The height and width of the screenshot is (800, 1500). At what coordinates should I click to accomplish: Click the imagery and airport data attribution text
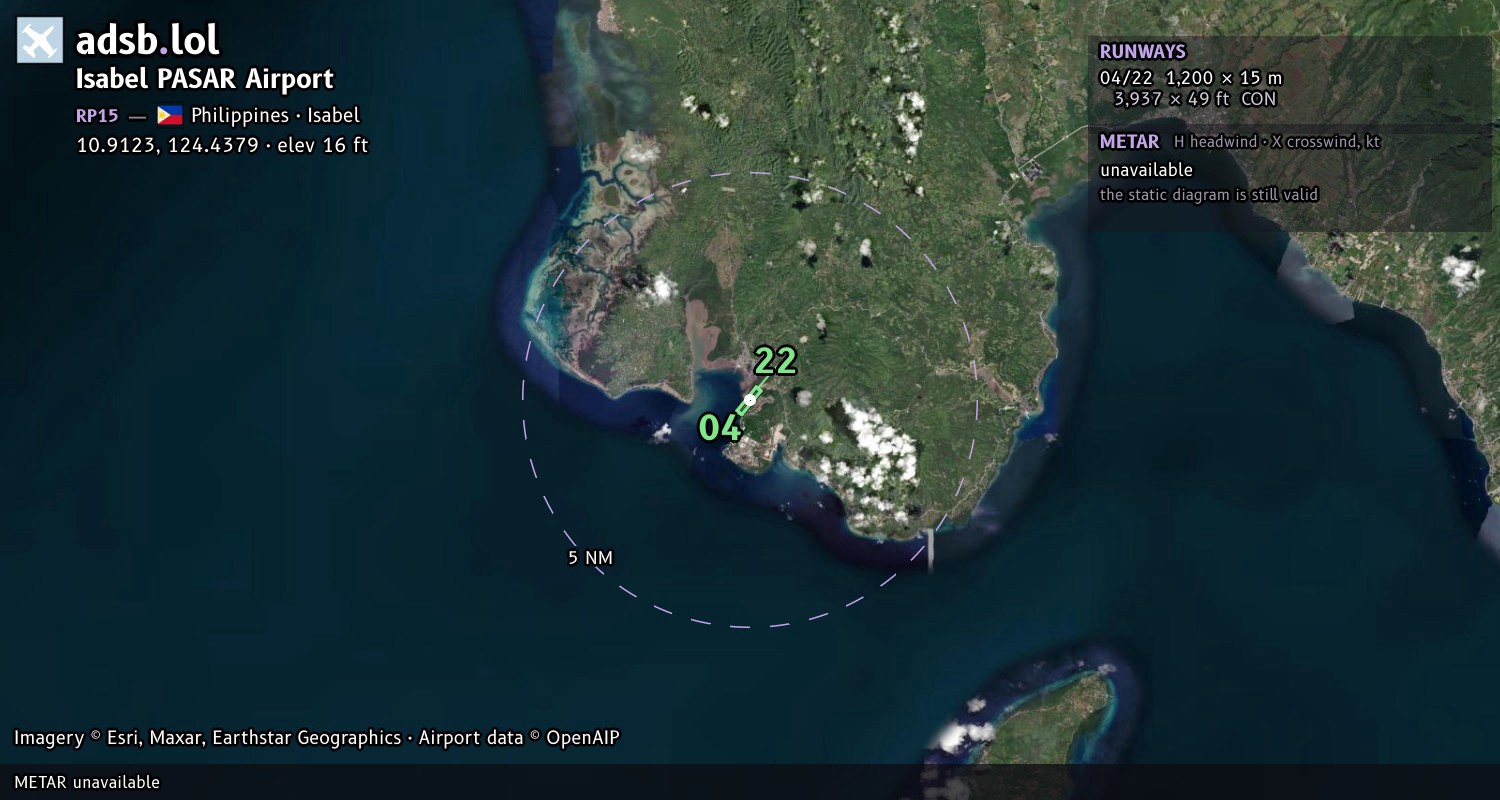click(317, 738)
